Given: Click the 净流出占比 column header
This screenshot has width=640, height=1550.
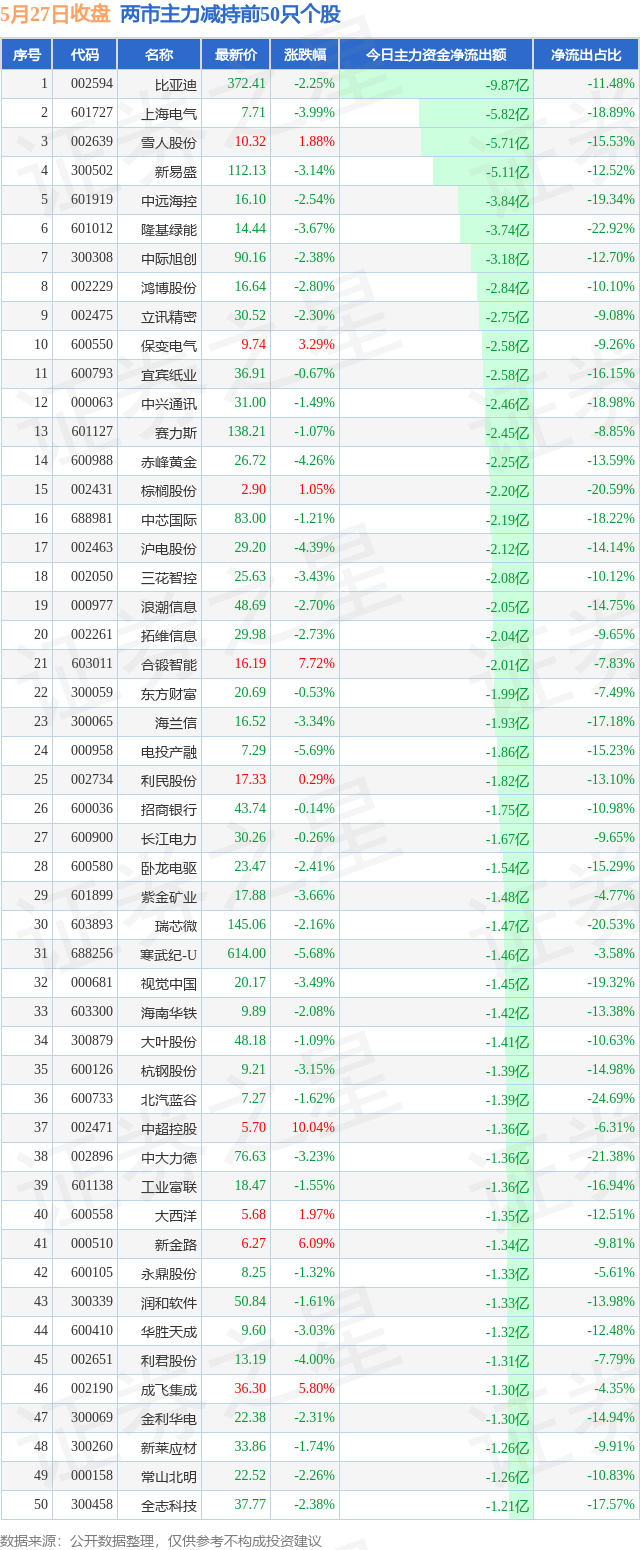Looking at the screenshot, I should 586,55.
